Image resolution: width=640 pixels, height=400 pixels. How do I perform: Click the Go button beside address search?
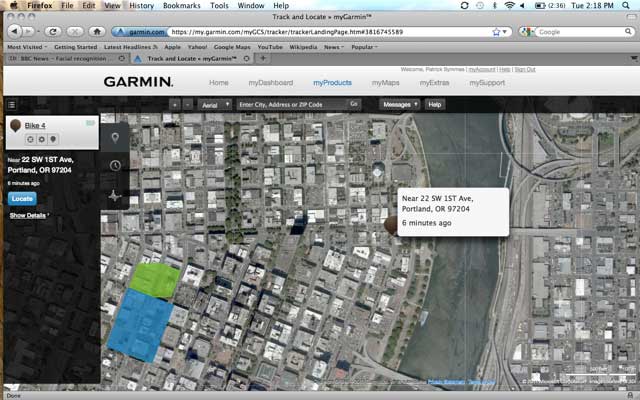354,104
